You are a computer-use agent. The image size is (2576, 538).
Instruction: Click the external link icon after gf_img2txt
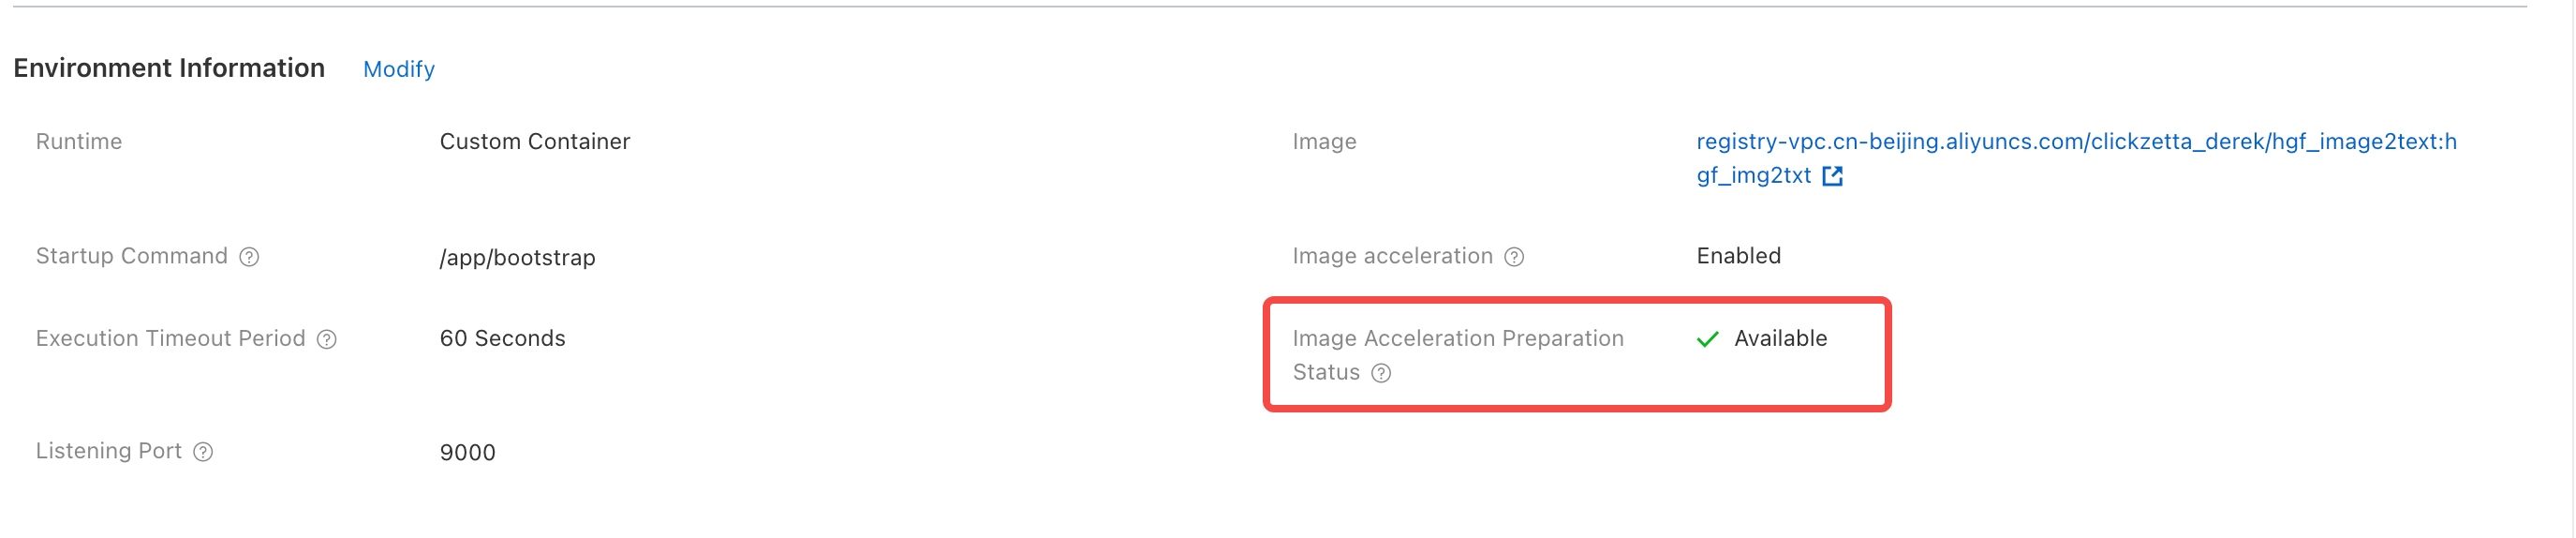(x=1832, y=176)
